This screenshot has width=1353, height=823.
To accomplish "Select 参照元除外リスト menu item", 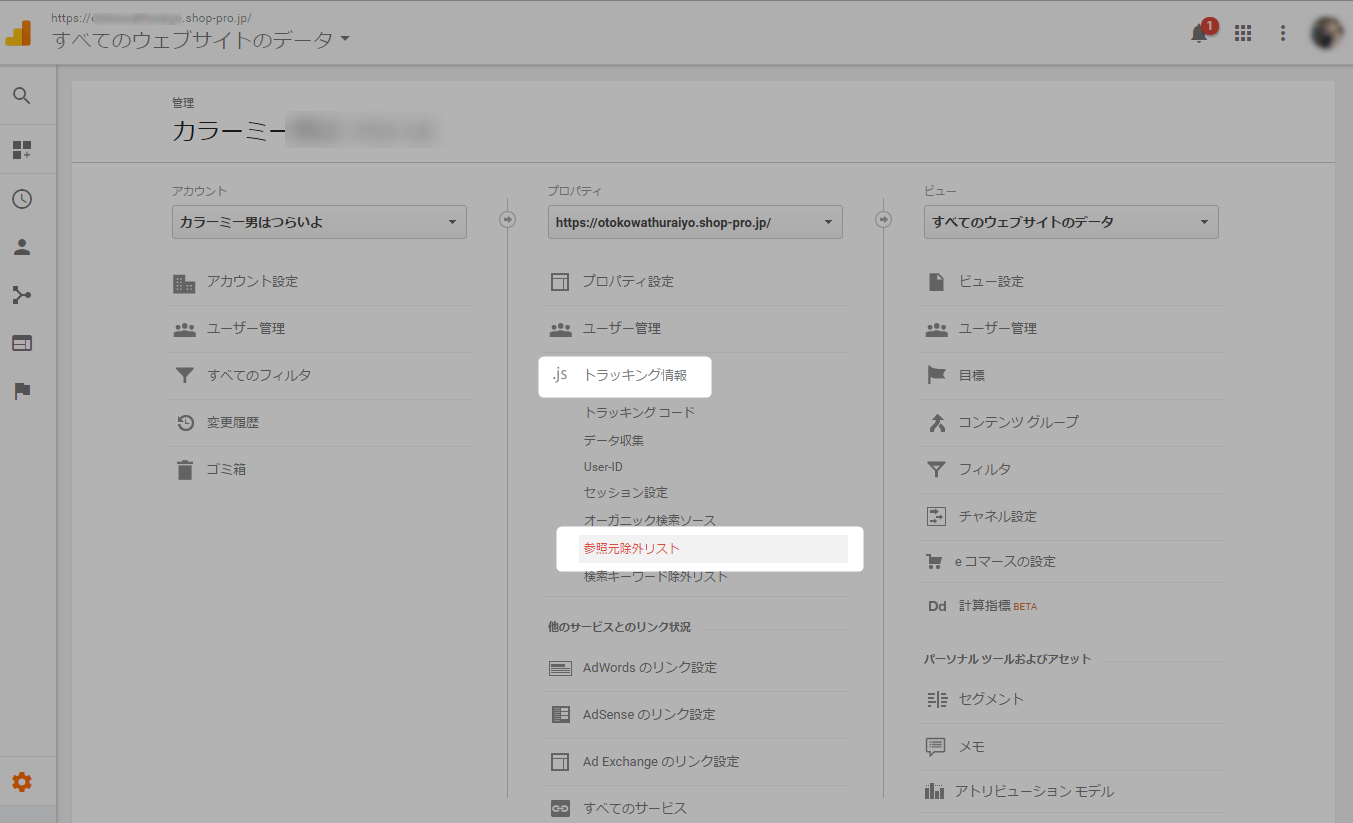I will tap(632, 549).
